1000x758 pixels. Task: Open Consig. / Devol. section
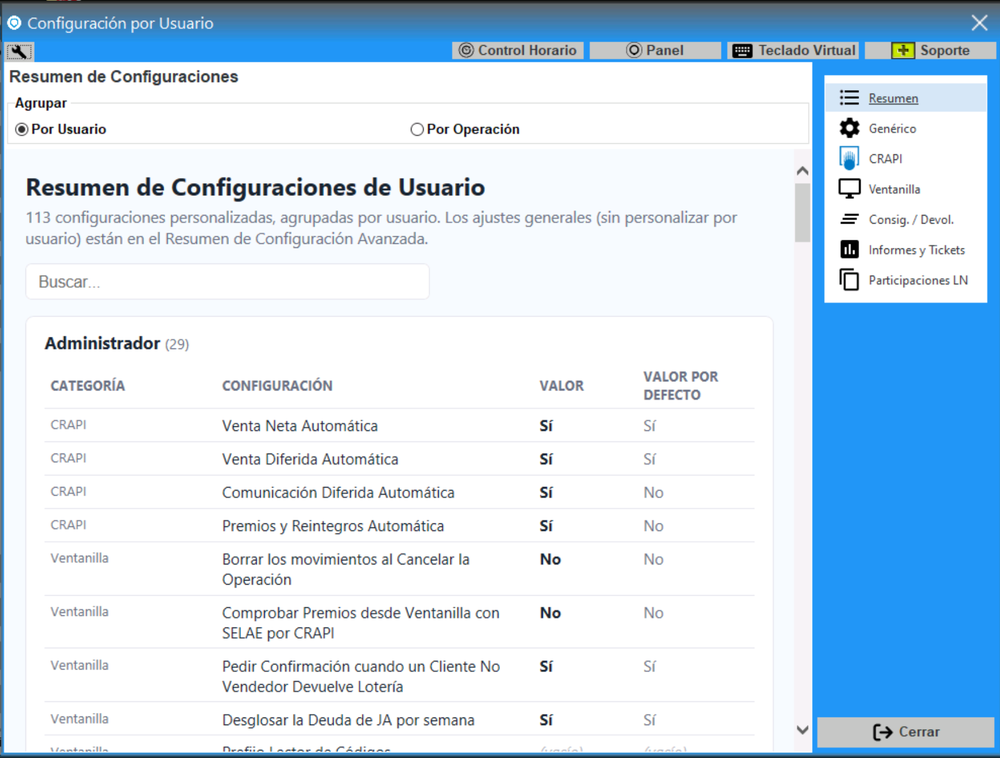point(906,219)
